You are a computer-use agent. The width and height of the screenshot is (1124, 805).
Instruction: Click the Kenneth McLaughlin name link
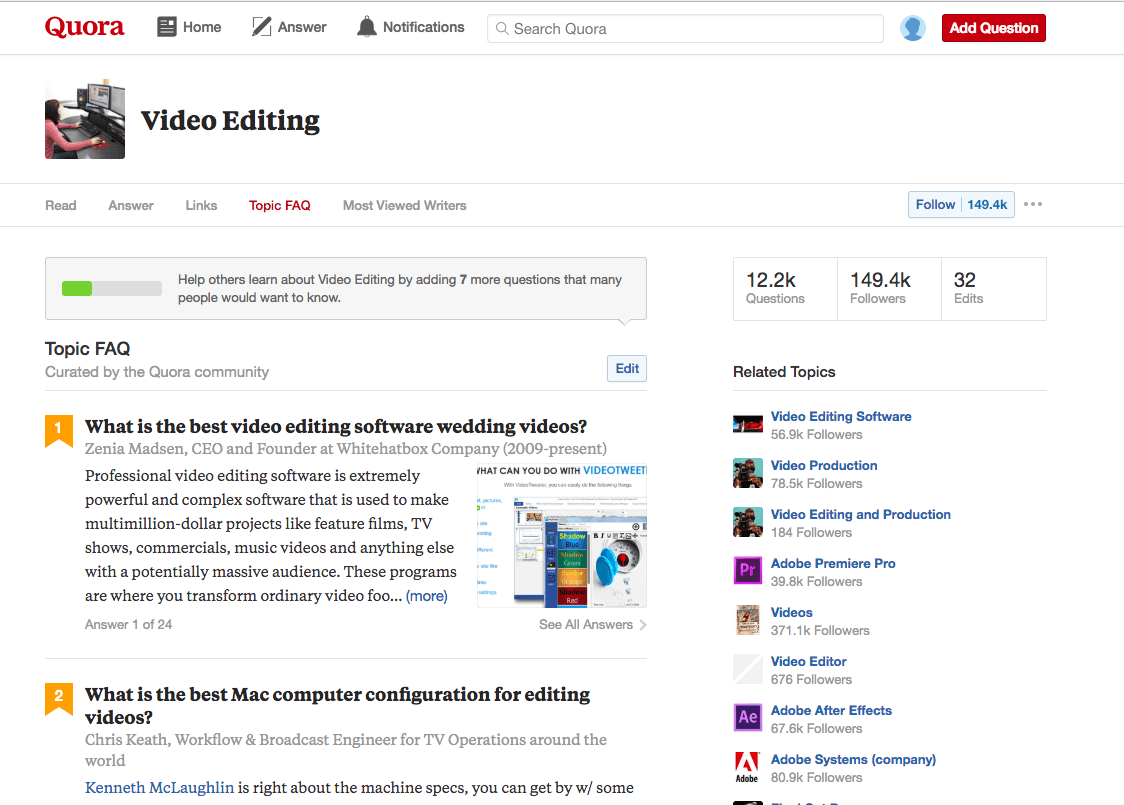[x=159, y=787]
